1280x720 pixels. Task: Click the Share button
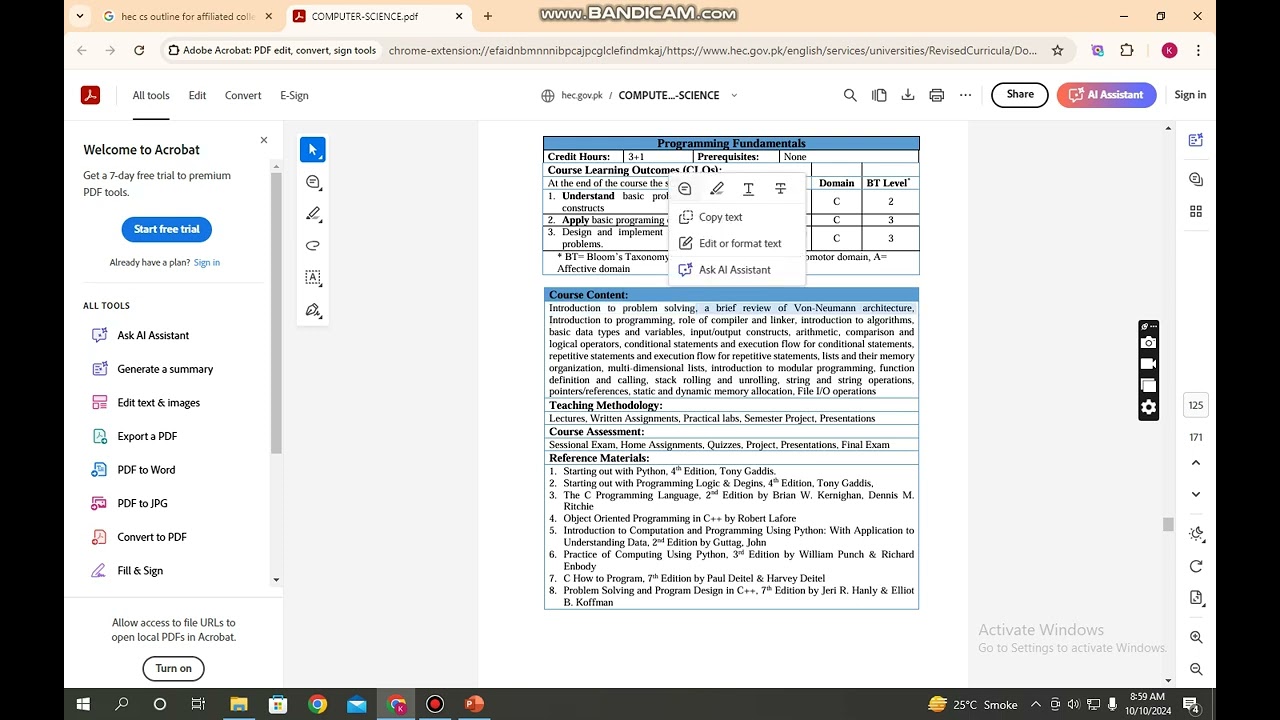(x=1020, y=95)
